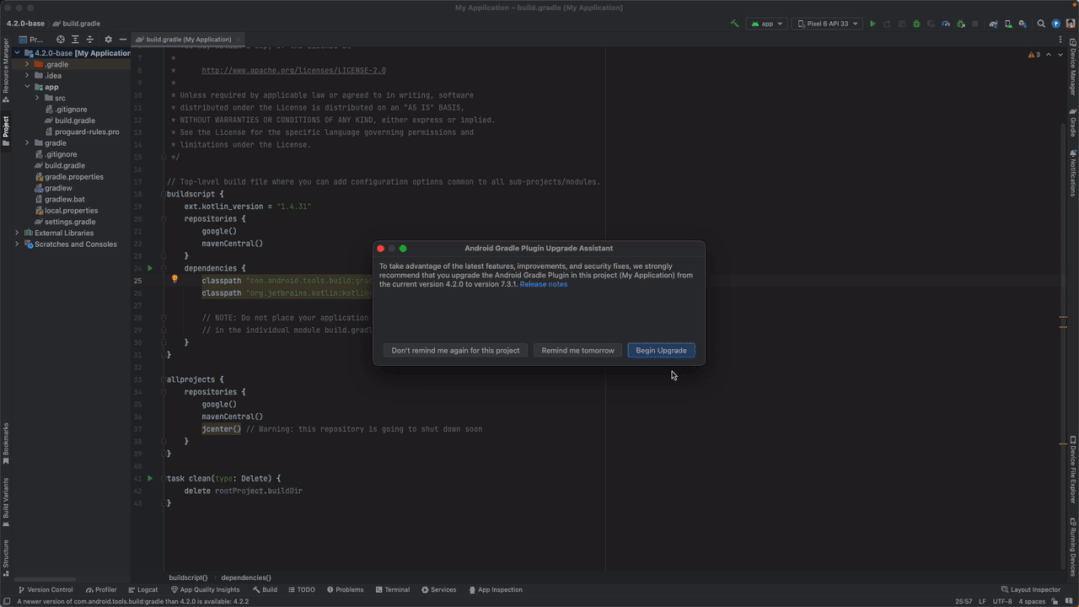This screenshot has width=1079, height=607.
Task: Expand the External Libraries tree node
Action: (x=17, y=233)
